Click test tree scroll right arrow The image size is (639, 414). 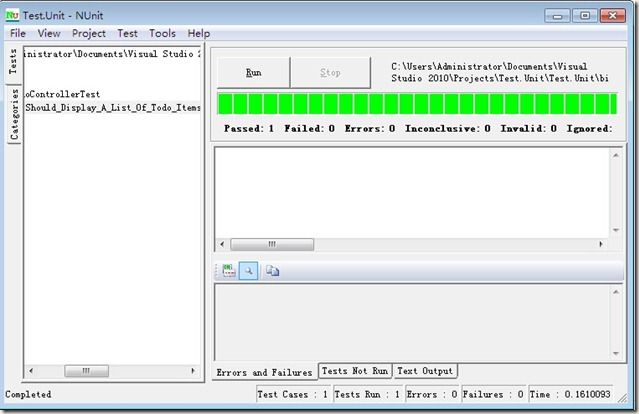click(x=193, y=371)
